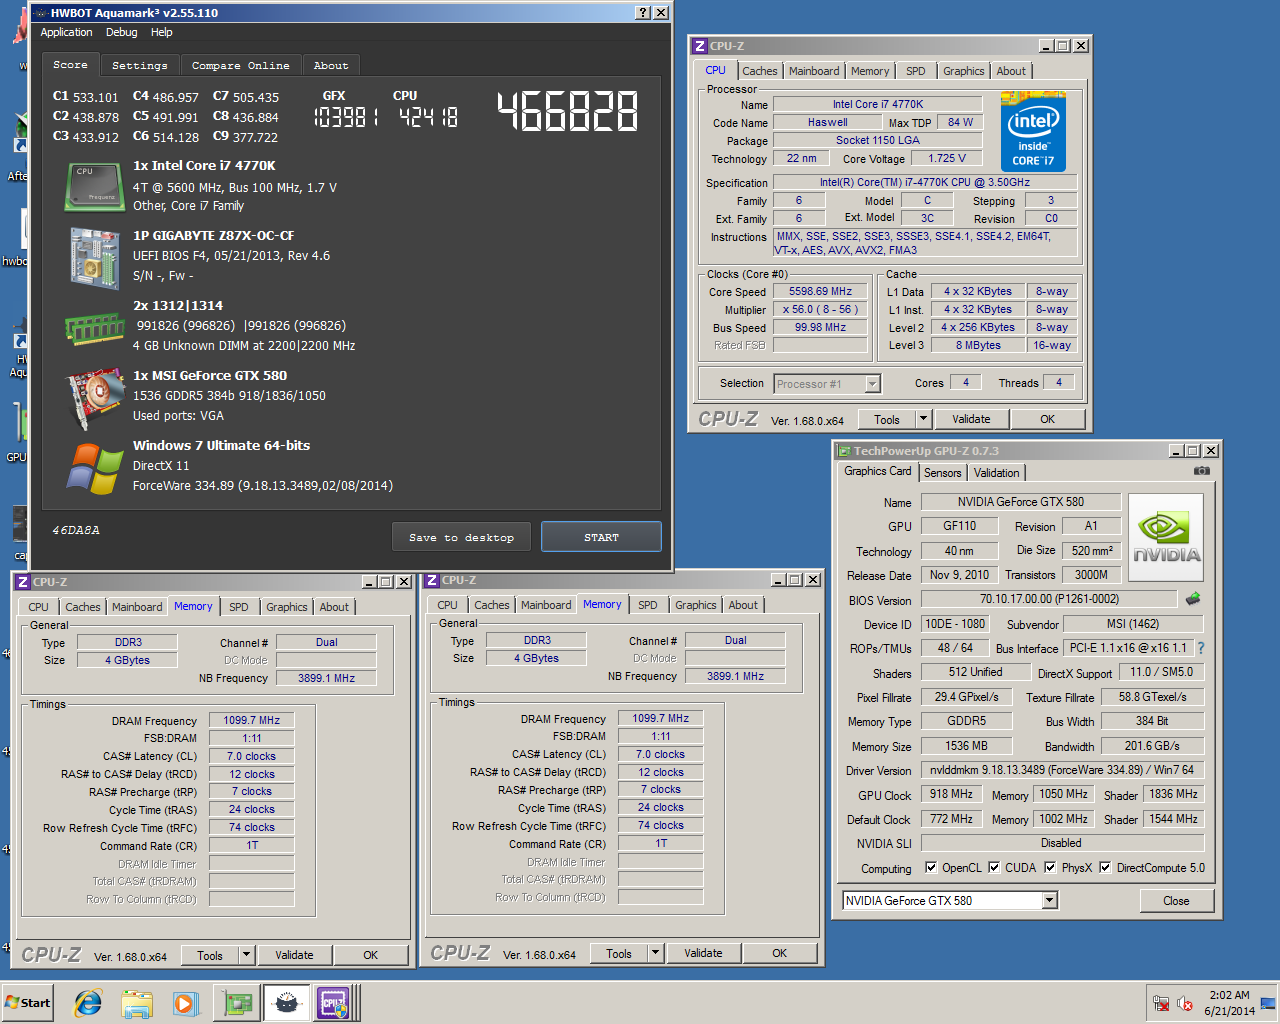The height and width of the screenshot is (1024, 1280).
Task: Open the Aquamark Help menu
Action: click(x=162, y=32)
